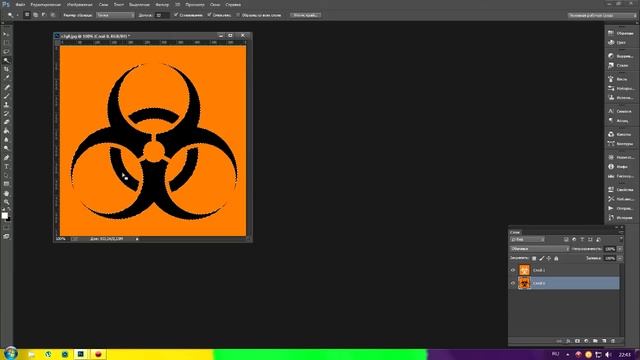Hide the top layer Слой 1
The width and height of the screenshot is (640, 360).
(513, 270)
